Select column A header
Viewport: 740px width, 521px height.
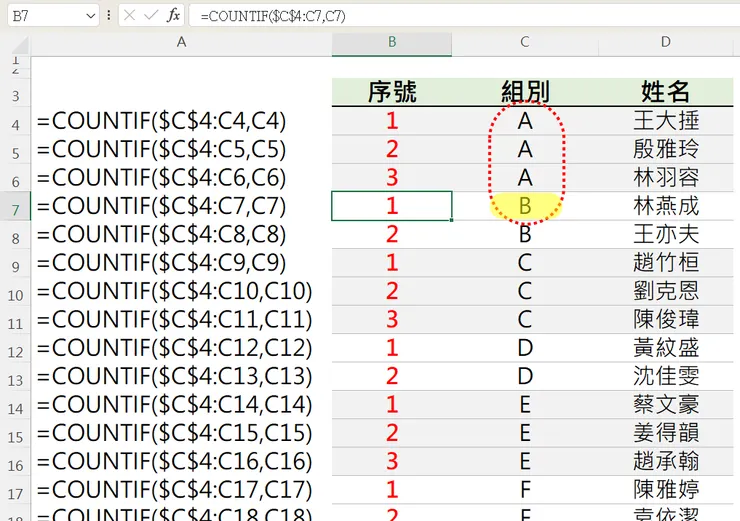(181, 42)
